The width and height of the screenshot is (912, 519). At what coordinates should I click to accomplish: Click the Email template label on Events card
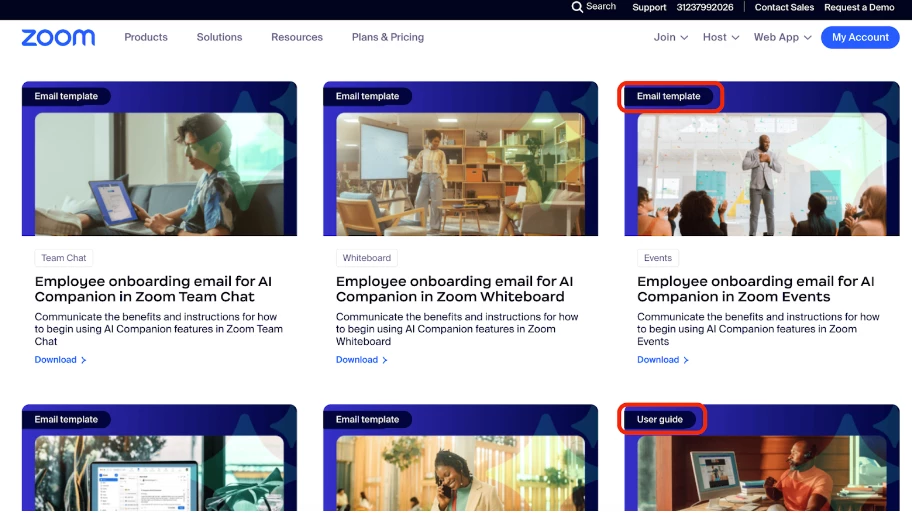[669, 96]
